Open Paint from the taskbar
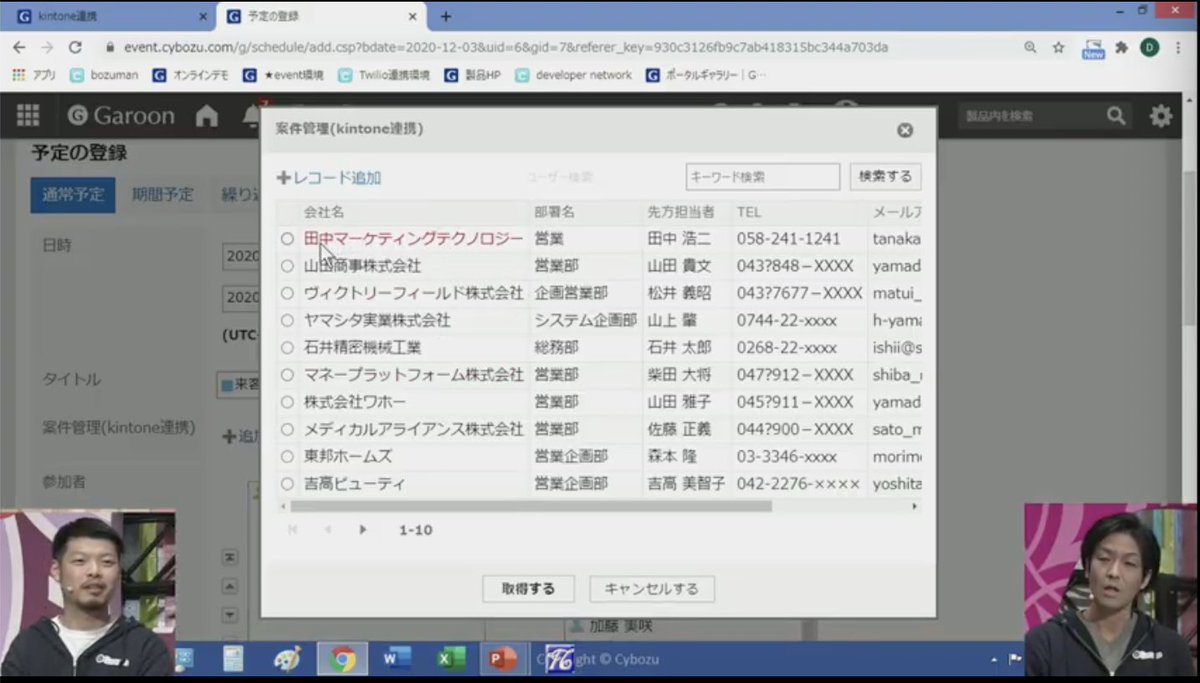This screenshot has height=683, width=1200. click(287, 659)
